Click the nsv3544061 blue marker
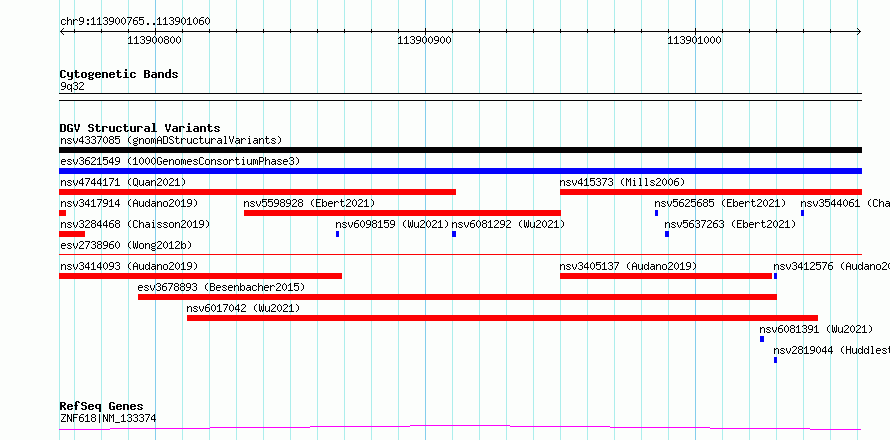This screenshot has height=440, width=890. point(803,213)
